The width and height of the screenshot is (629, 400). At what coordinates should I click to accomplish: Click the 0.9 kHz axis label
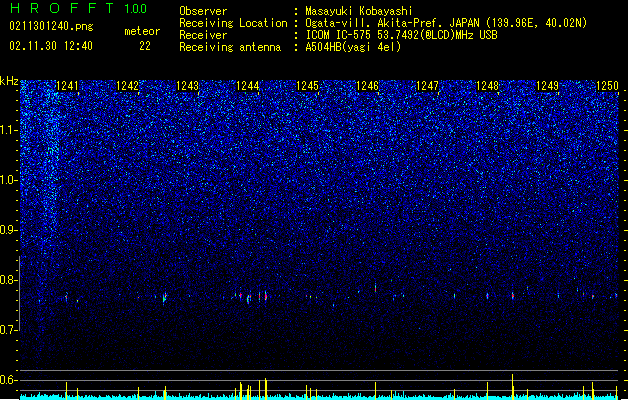pyautogui.click(x=9, y=230)
